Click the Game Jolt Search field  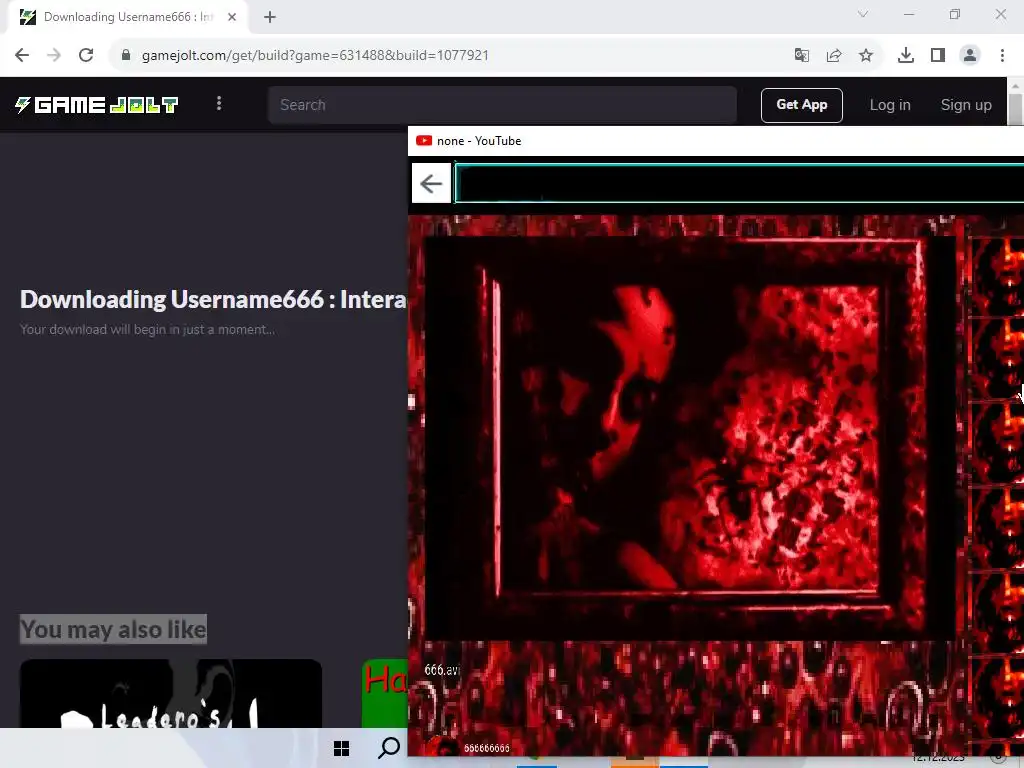502,104
